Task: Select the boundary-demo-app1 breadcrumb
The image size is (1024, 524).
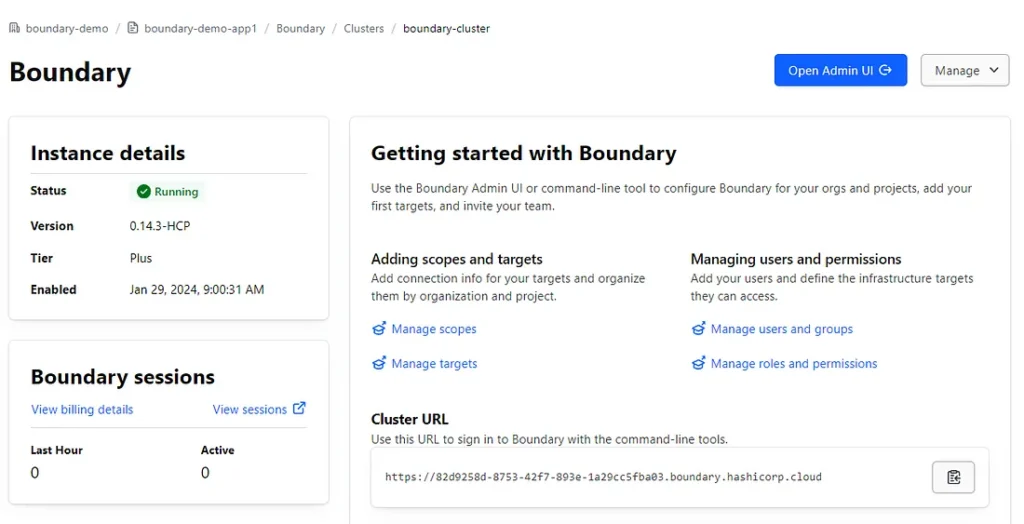Action: tap(200, 28)
